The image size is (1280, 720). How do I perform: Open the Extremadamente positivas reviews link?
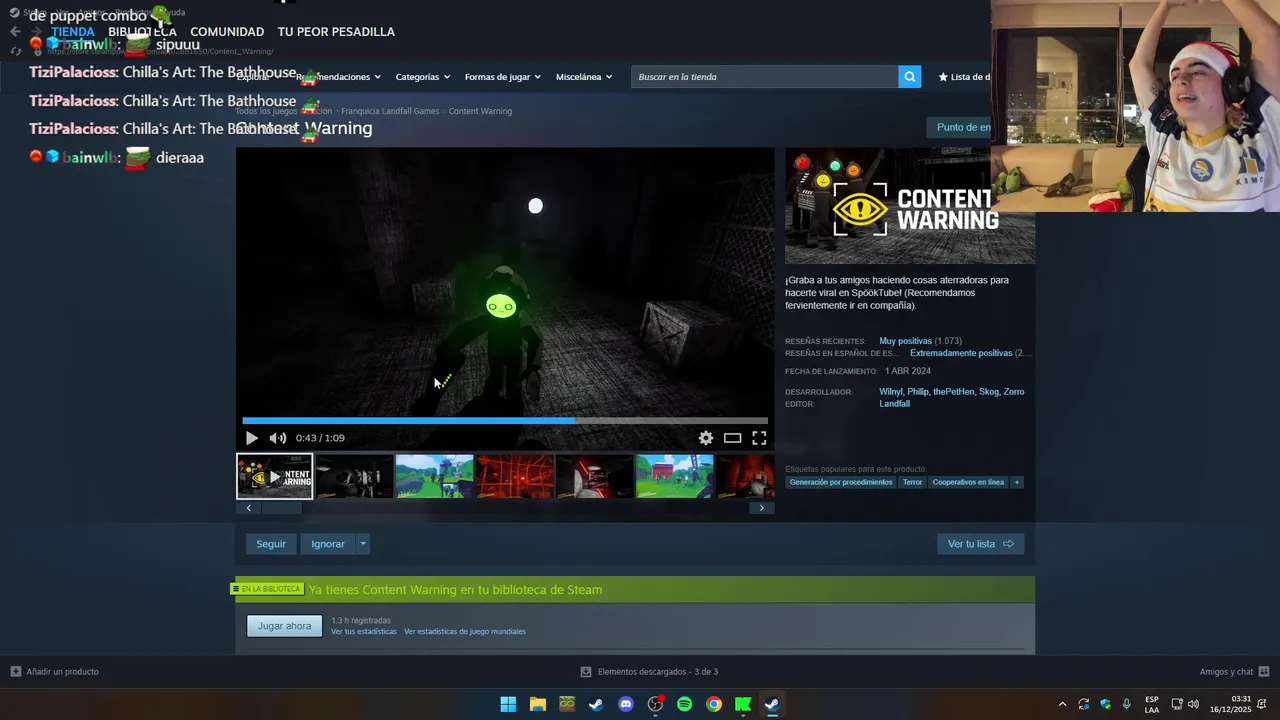tap(961, 353)
